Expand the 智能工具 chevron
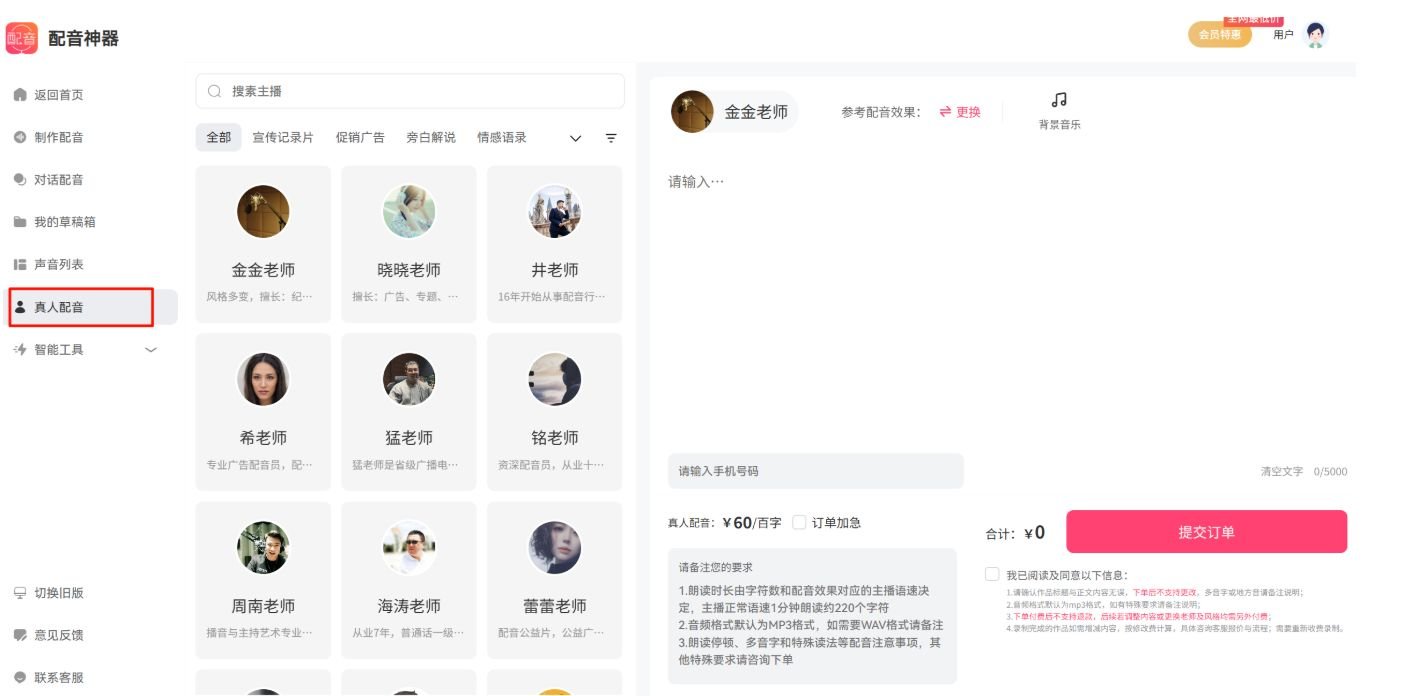Viewport: 1415px width, 696px height. 151,350
